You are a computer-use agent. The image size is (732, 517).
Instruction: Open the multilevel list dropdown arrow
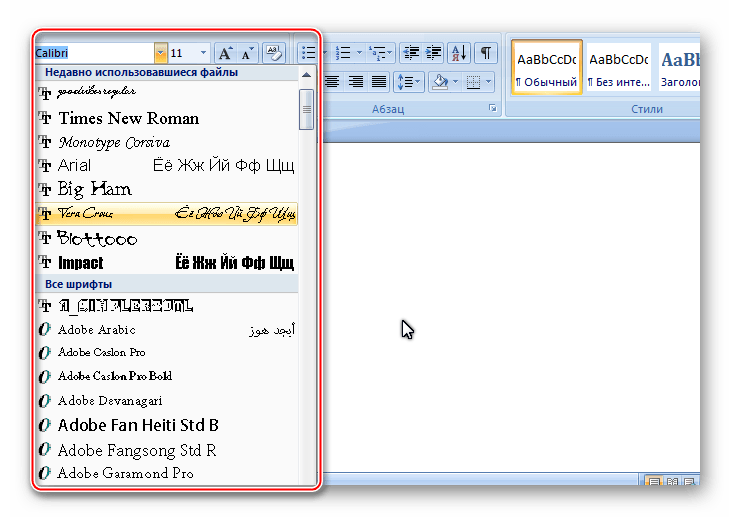(x=389, y=53)
